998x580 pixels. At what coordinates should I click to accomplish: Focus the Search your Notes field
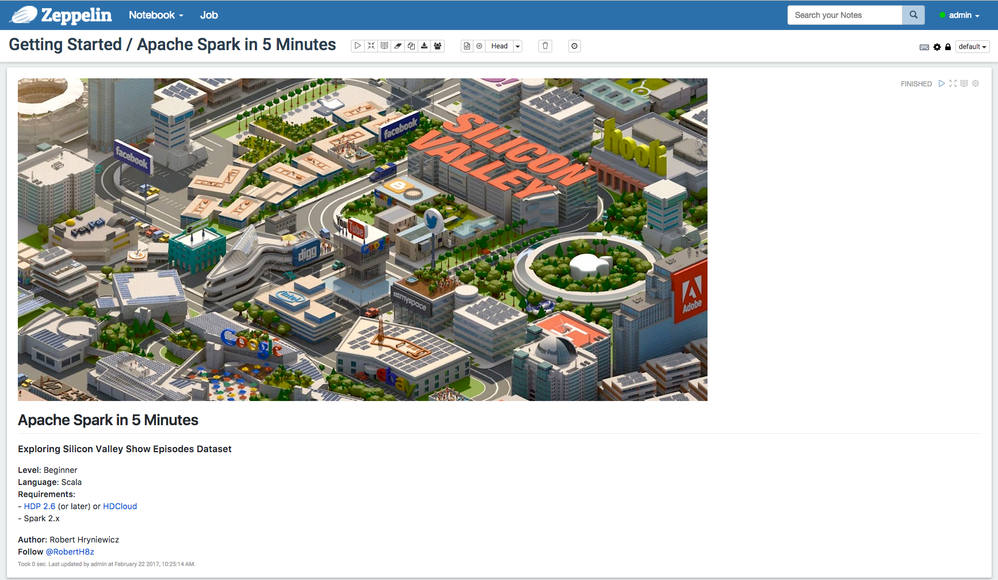coord(845,15)
